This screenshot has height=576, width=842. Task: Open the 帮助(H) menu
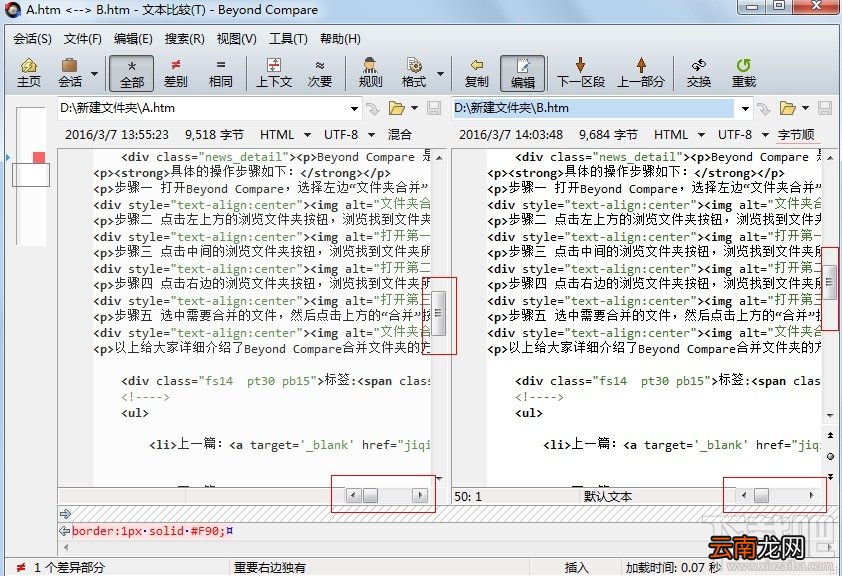(x=340, y=39)
